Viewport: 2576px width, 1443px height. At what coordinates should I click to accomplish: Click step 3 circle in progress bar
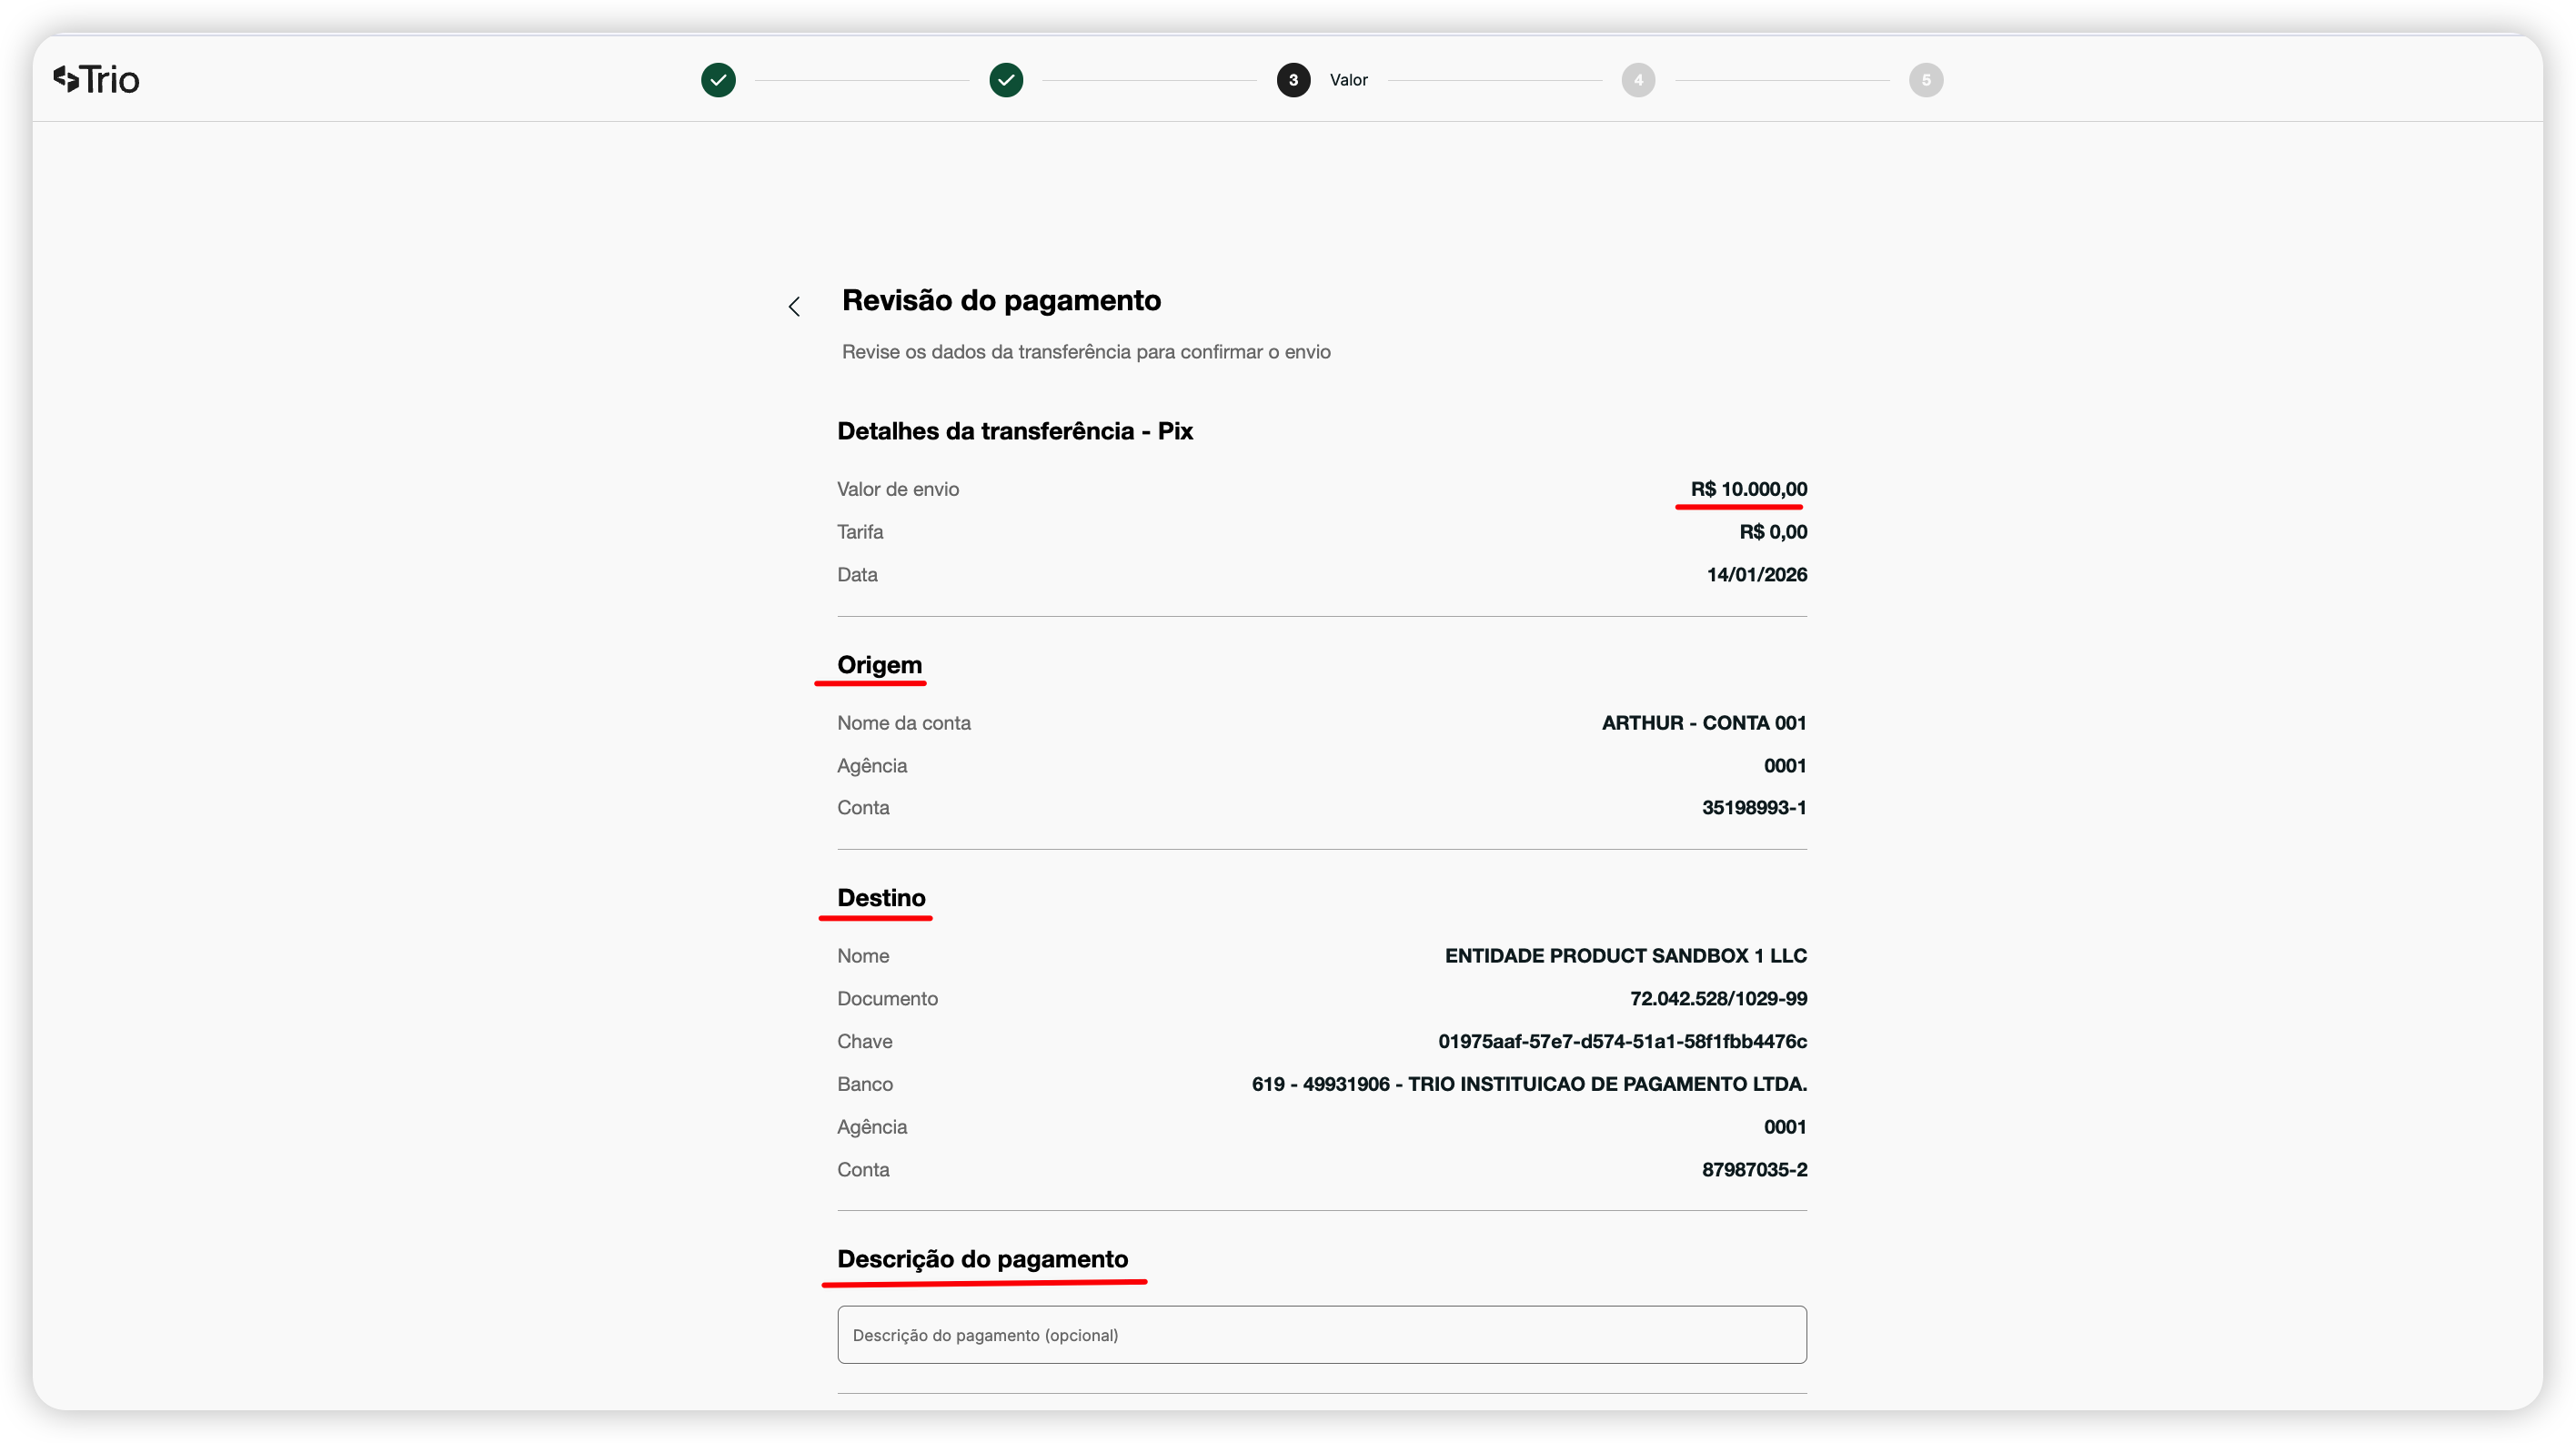pos(1293,80)
